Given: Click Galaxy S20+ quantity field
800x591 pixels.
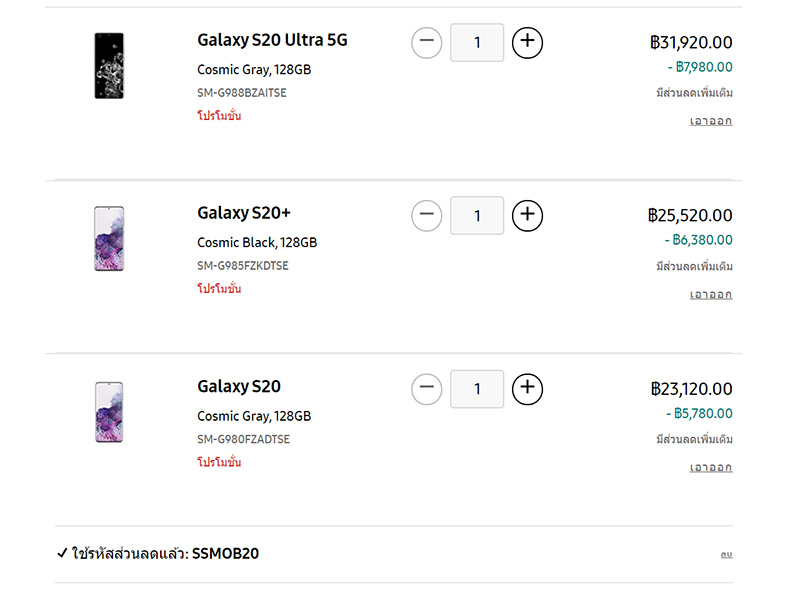Looking at the screenshot, I should tap(477, 216).
